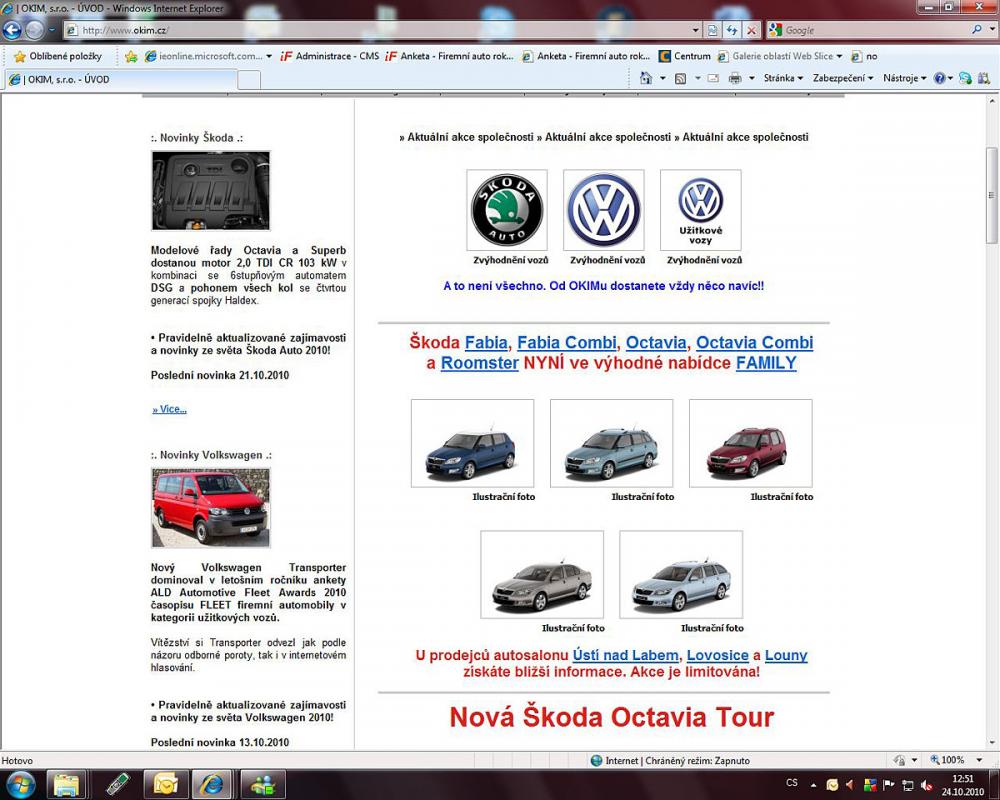Open the Zabezpečení menu
The image size is (1000, 800).
click(x=842, y=78)
